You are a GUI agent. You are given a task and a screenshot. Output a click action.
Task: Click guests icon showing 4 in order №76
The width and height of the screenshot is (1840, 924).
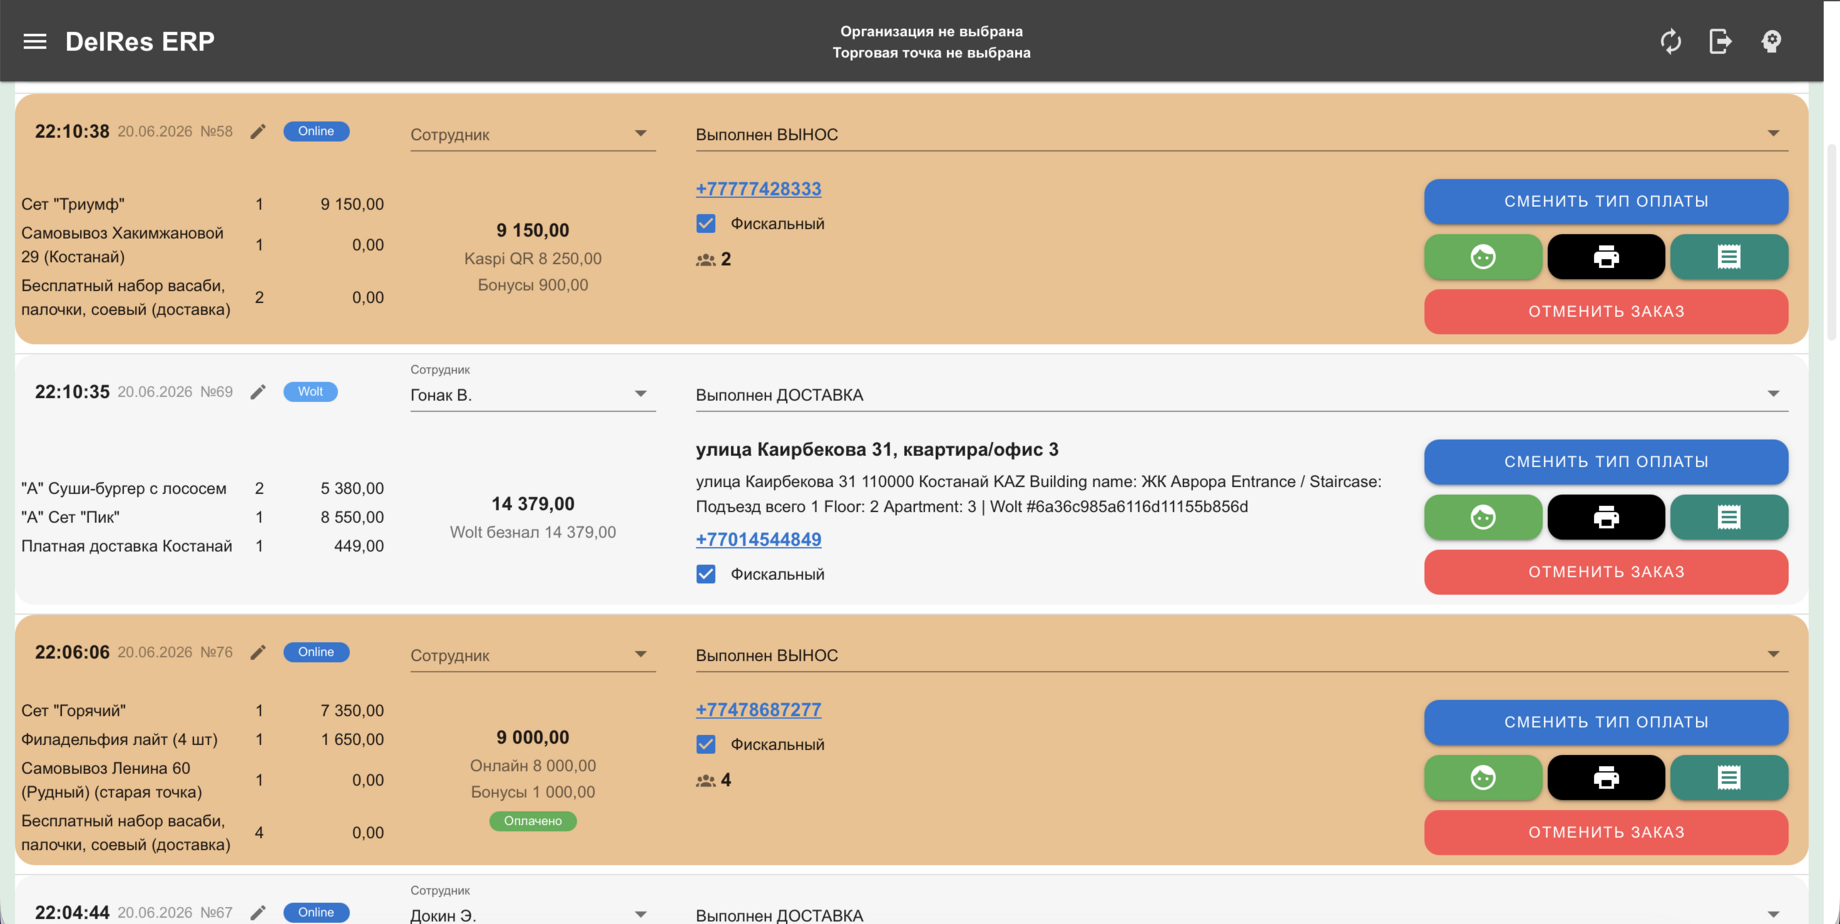[706, 780]
